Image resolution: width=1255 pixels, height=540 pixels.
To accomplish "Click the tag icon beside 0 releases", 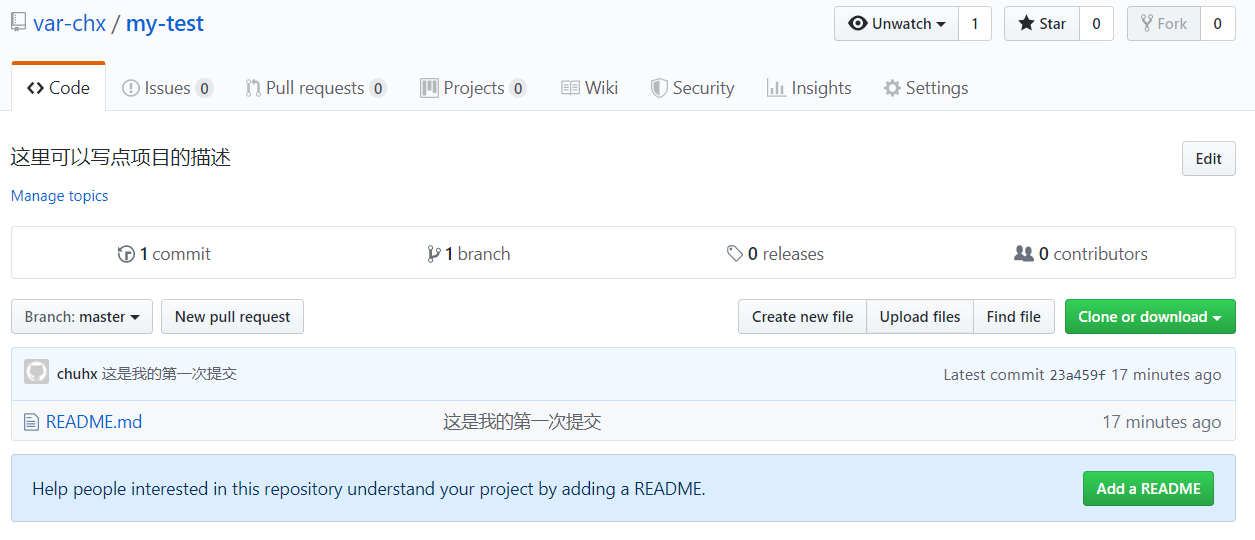I will (735, 254).
